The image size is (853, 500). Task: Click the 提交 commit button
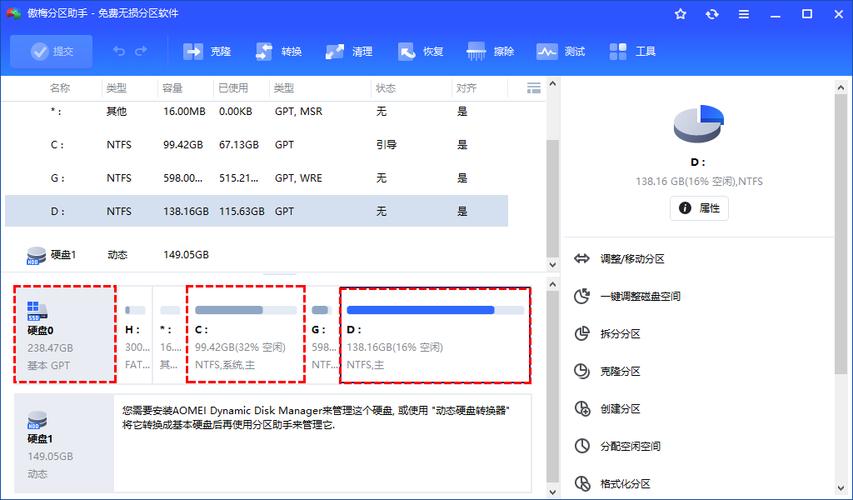click(x=51, y=51)
